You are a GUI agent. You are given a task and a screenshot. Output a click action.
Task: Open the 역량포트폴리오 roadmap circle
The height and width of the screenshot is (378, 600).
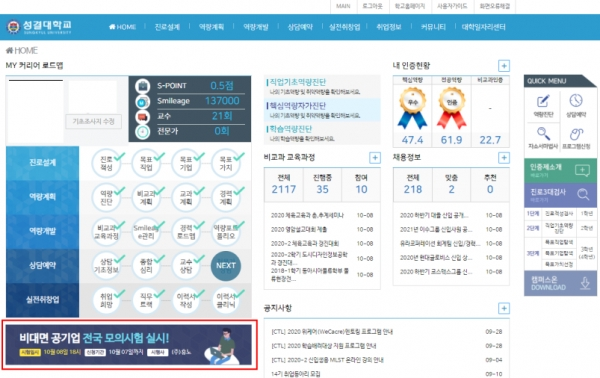point(226,232)
